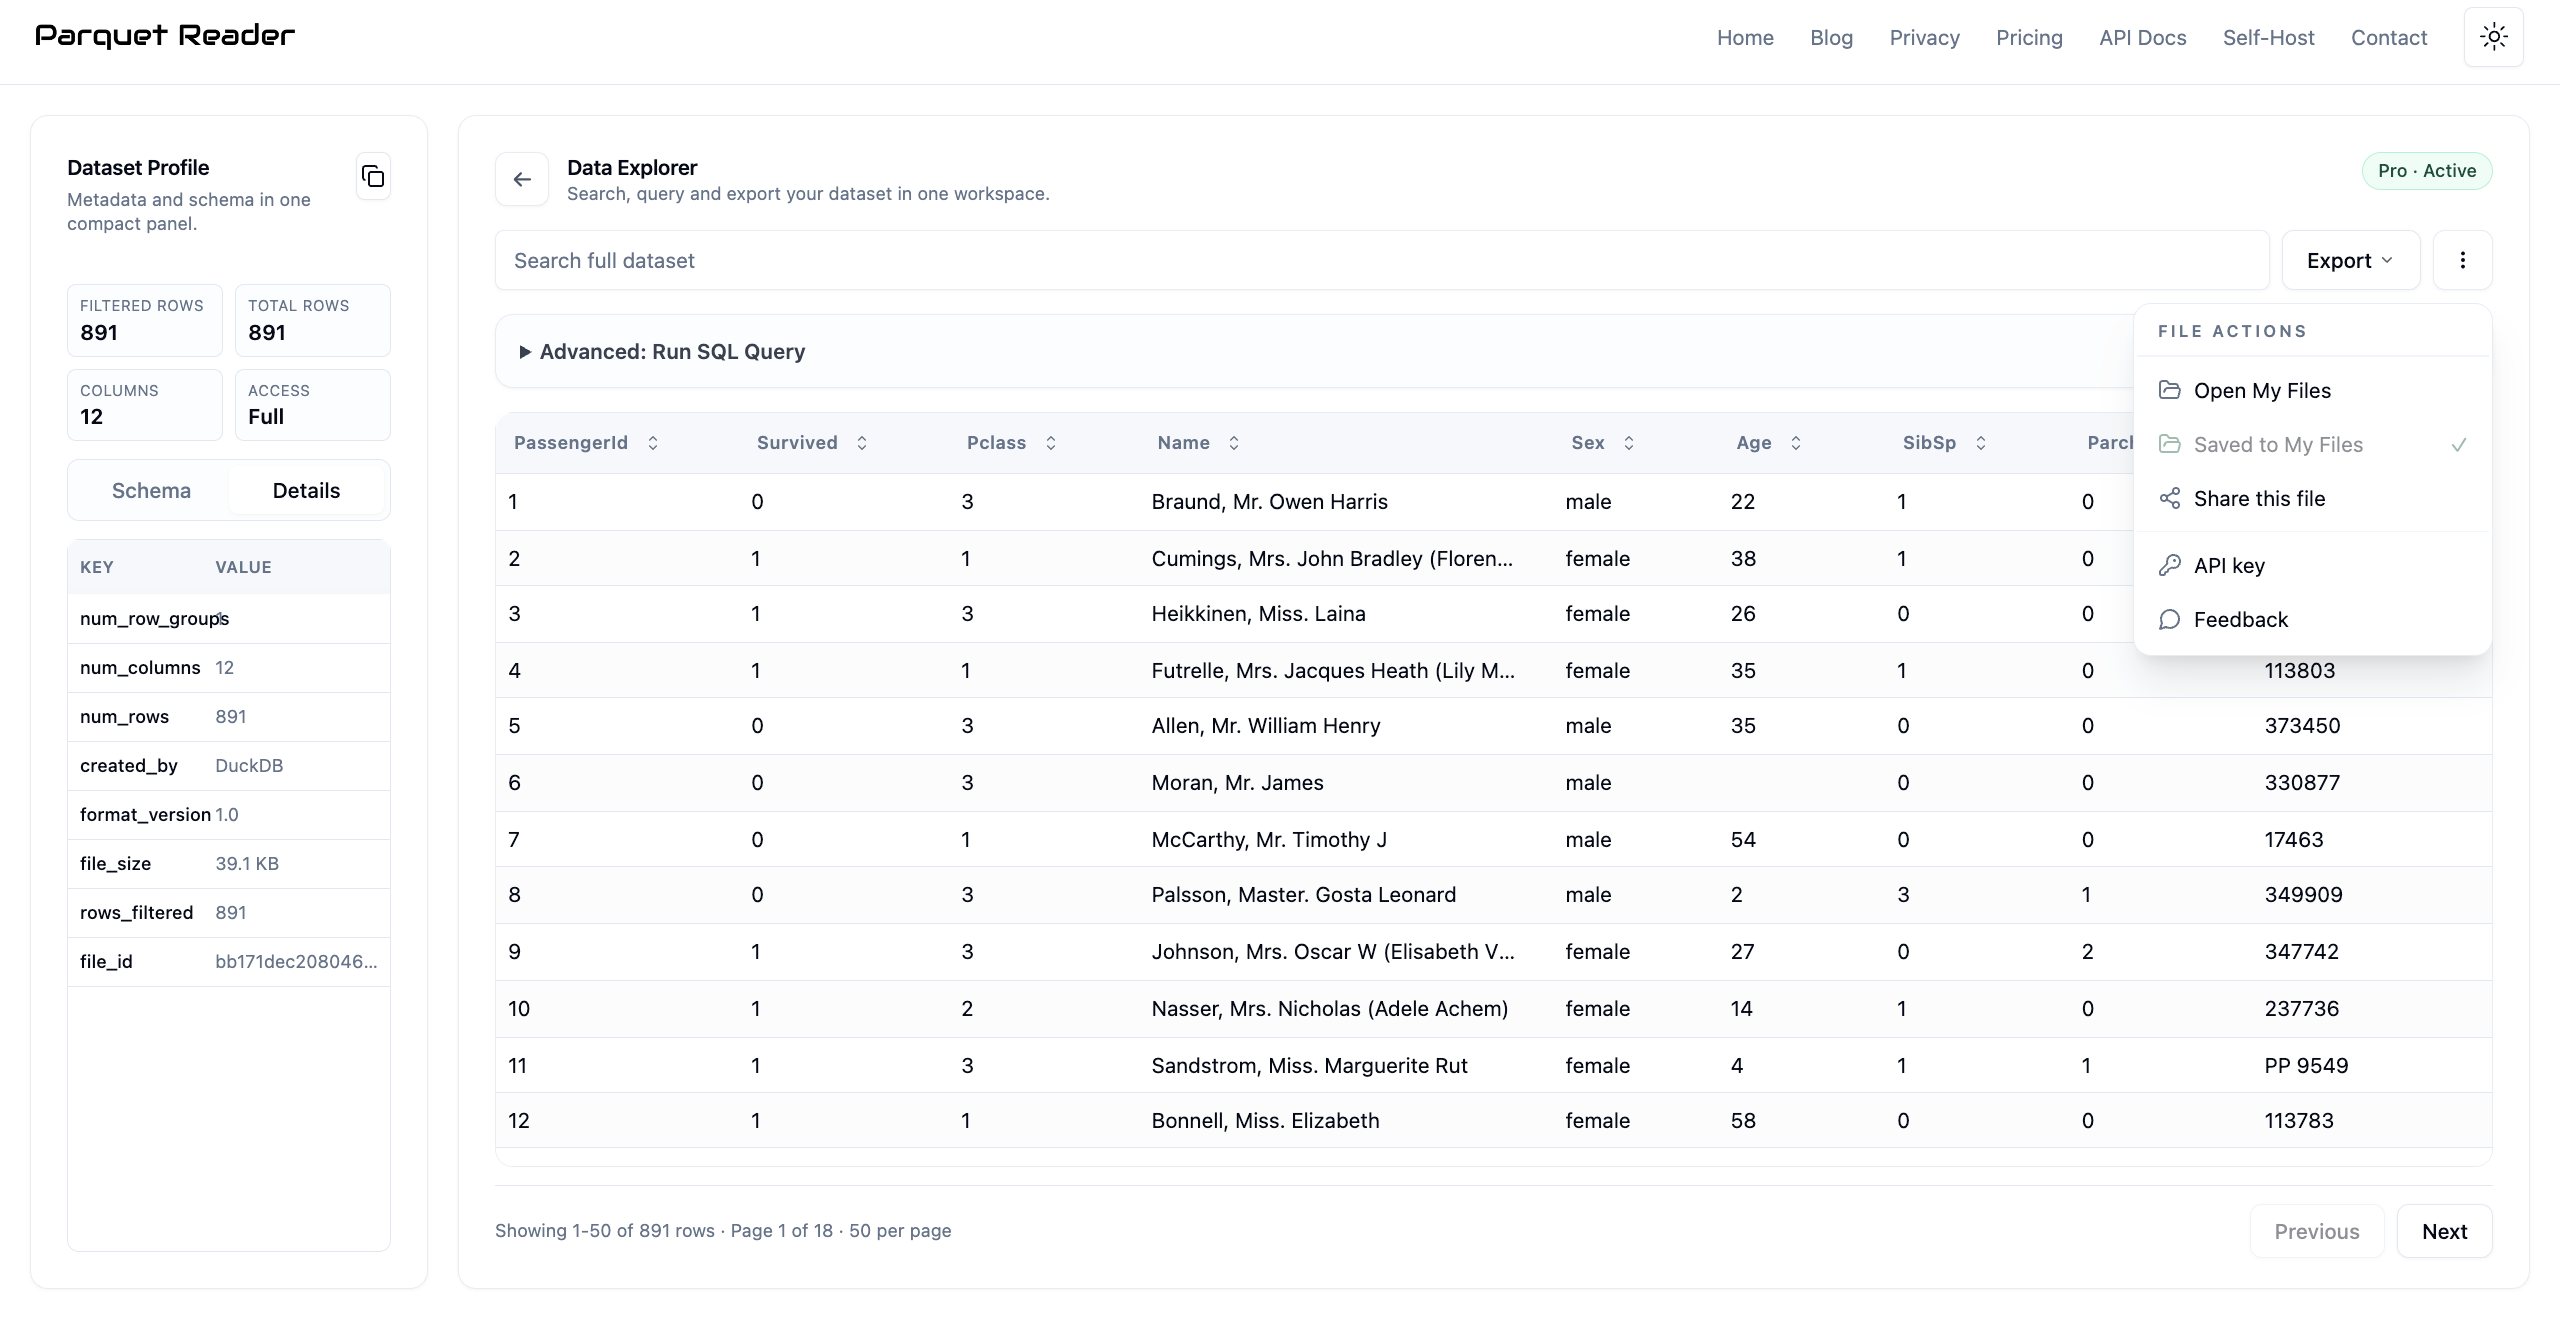Select Open My Files menu entry
Viewport: 2560px width, 1319px height.
2312,390
